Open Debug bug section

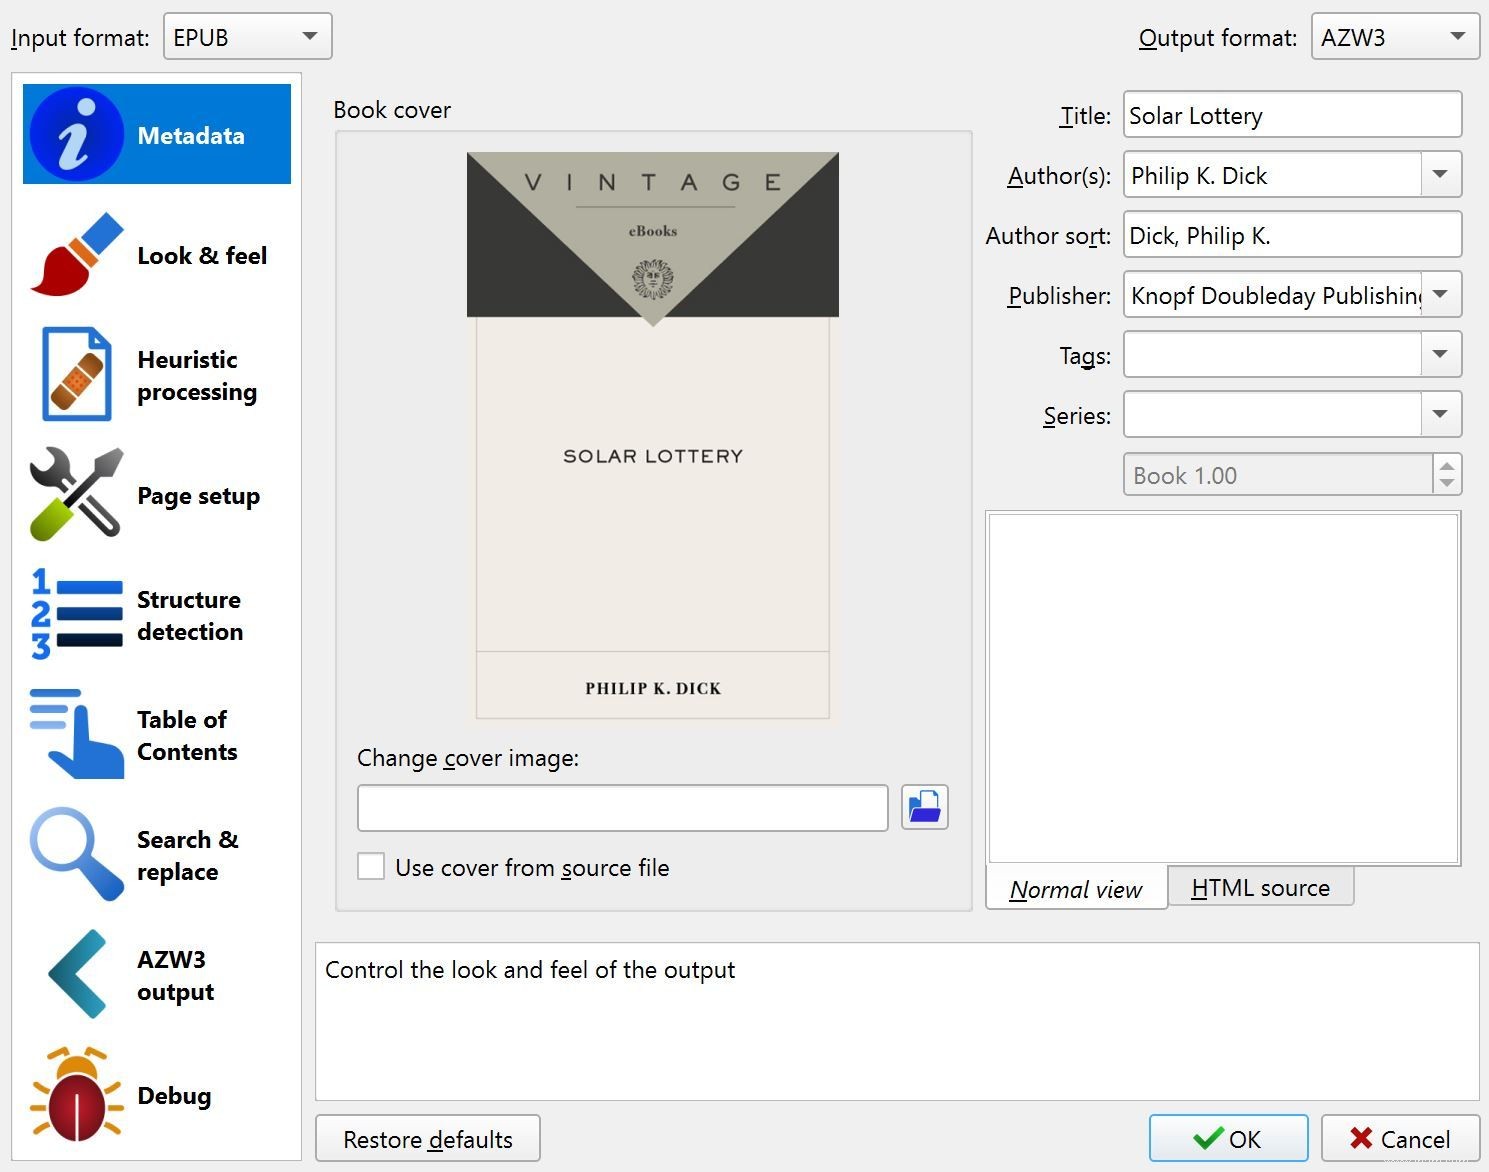click(x=157, y=1095)
